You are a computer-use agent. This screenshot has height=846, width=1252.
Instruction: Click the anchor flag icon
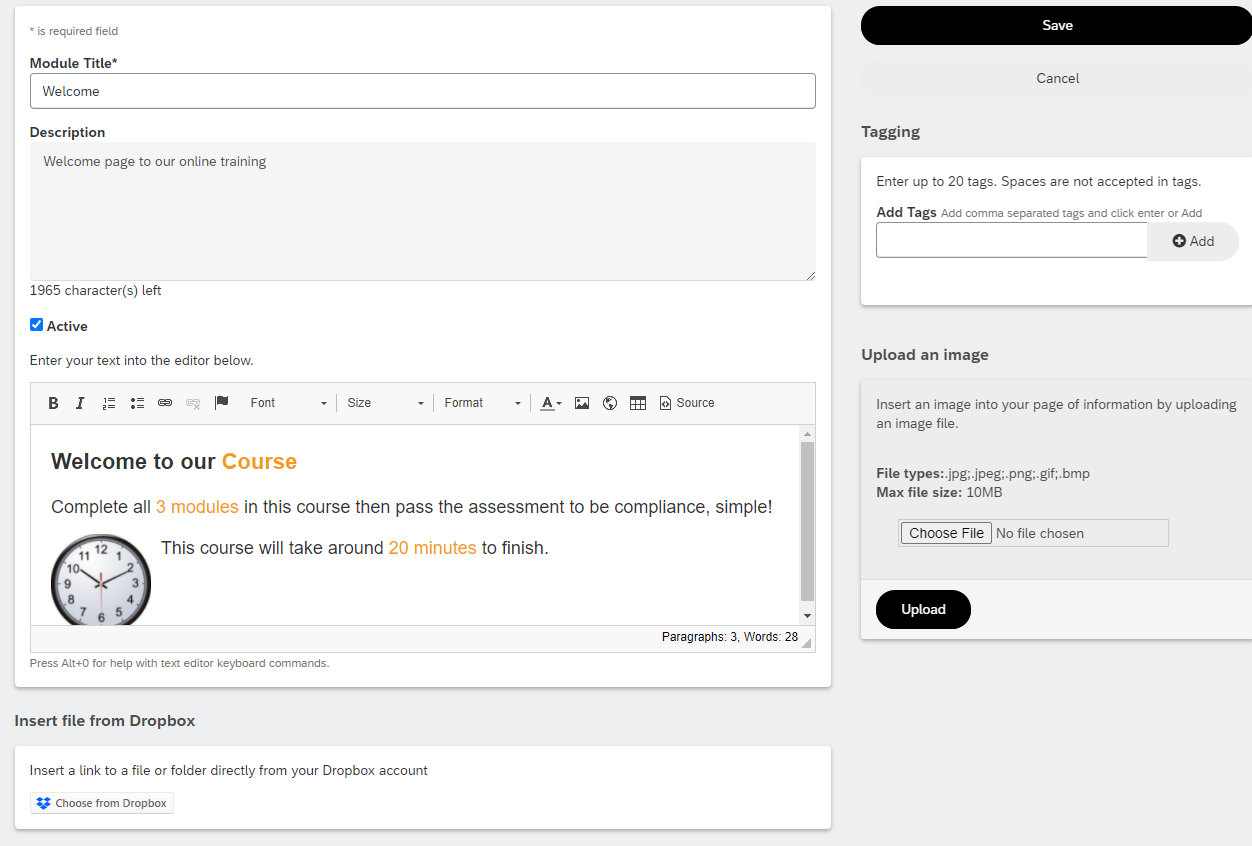(222, 403)
